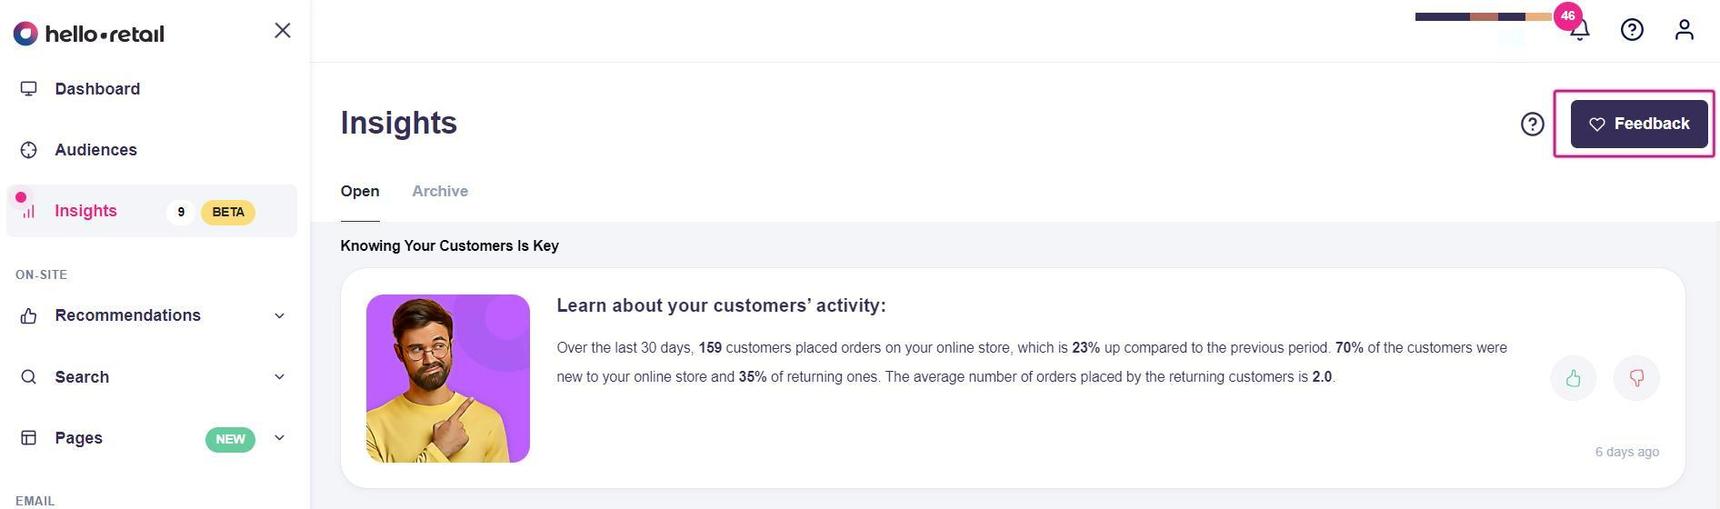Expand the Pages menu chevron

[279, 438]
